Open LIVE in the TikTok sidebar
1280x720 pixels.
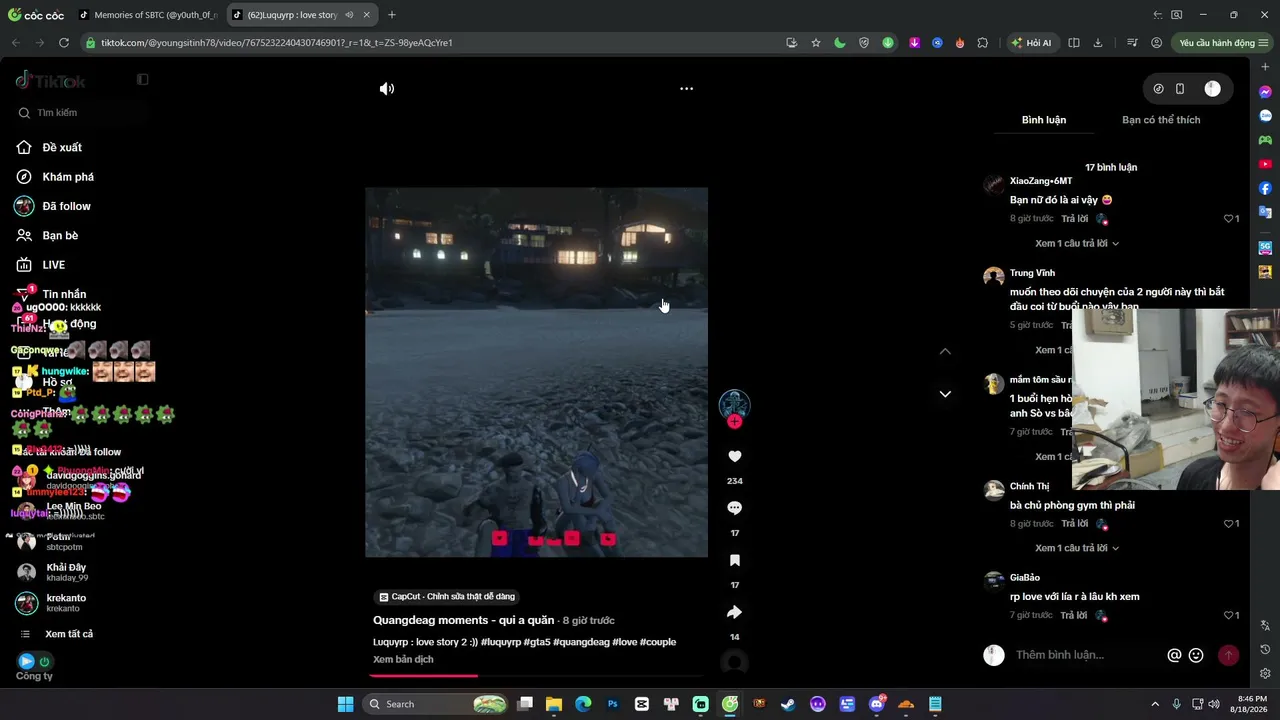point(54,265)
